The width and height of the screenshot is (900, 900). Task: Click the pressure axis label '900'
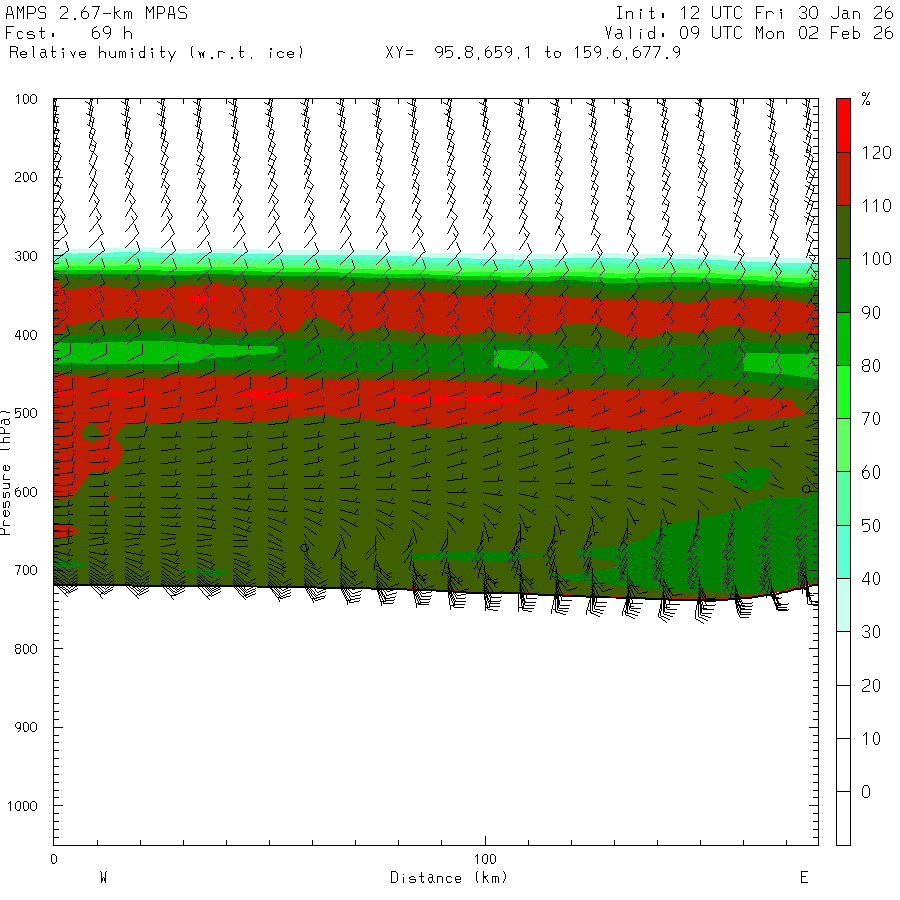pos(26,727)
